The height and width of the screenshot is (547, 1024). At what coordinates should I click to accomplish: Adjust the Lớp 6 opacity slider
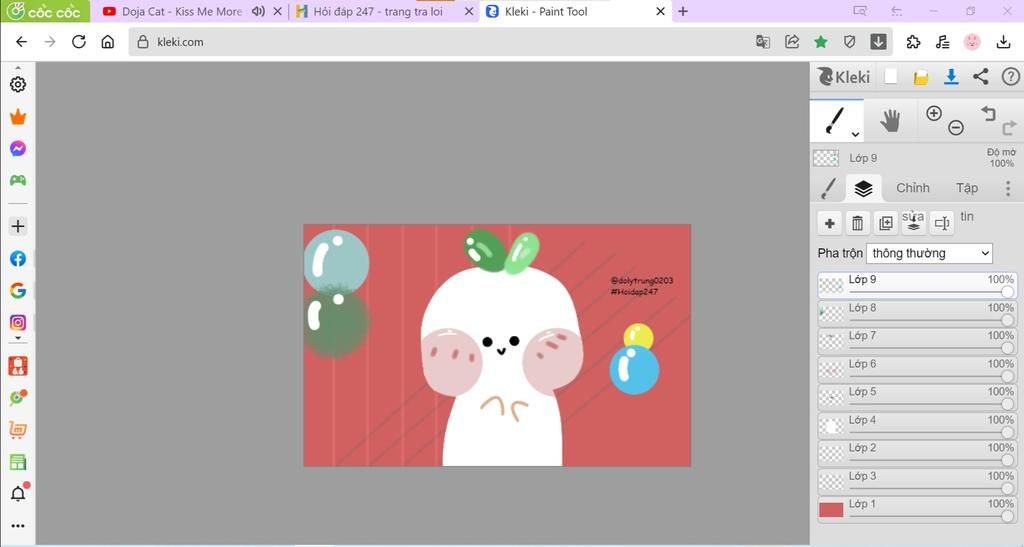[931, 376]
